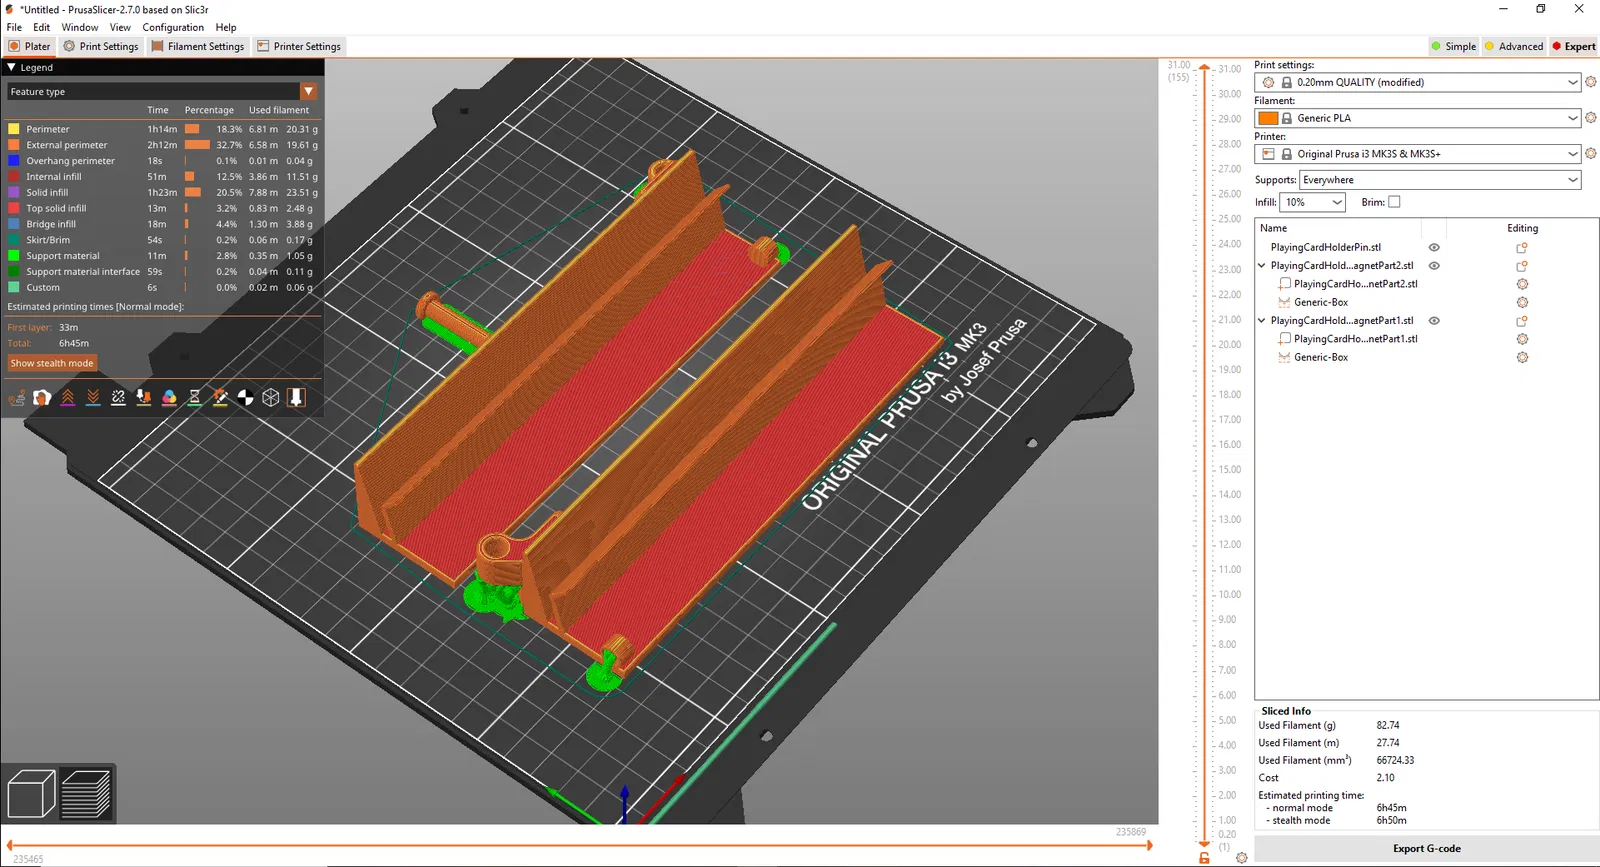The width and height of the screenshot is (1600, 867).
Task: Switch to 3D editor view cube
Action: coord(31,795)
